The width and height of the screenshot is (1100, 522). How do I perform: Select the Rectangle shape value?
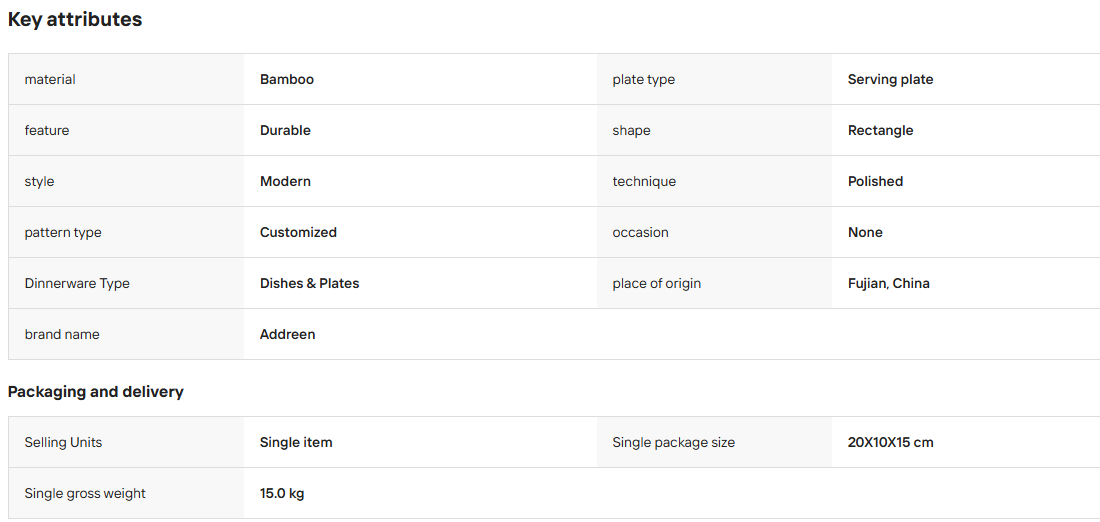(x=880, y=130)
